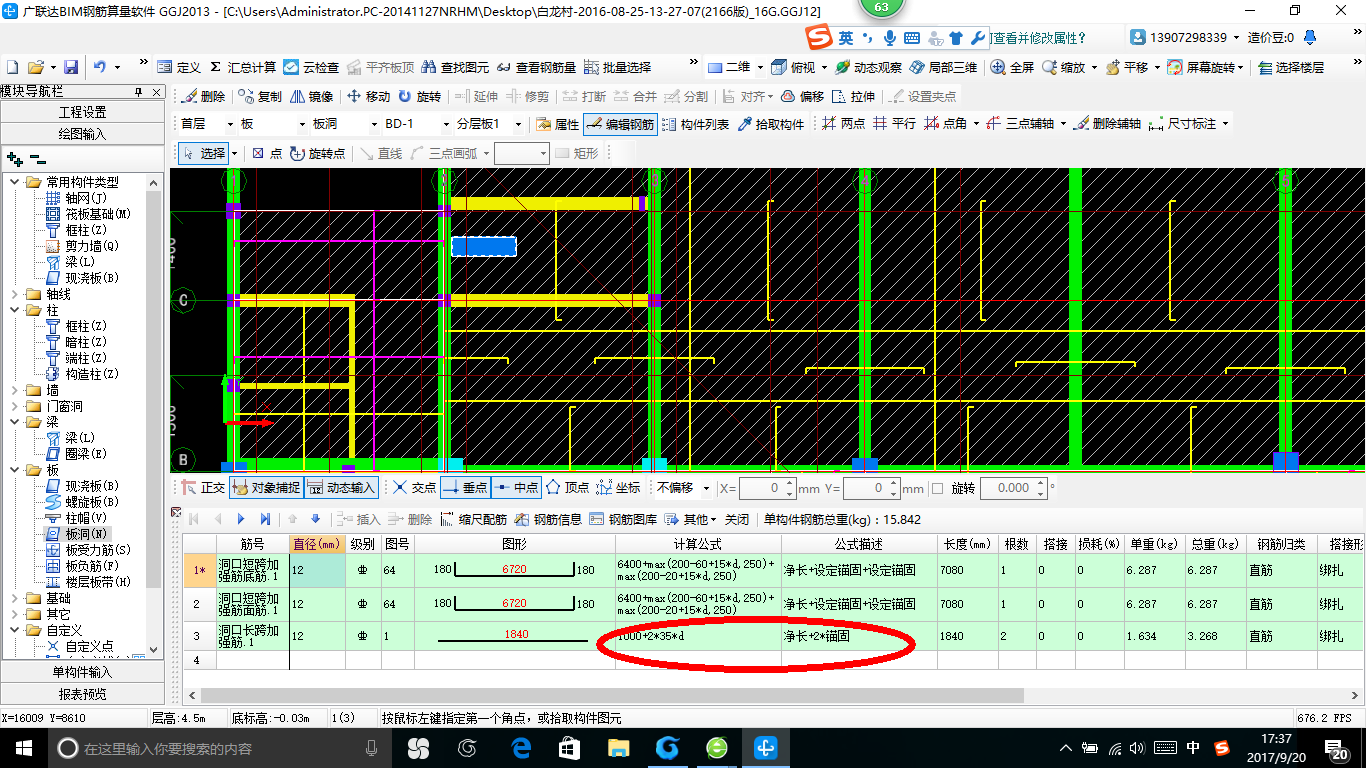Click the 屏幕旋转 screen rotate tool
The width and height of the screenshot is (1366, 768).
pyautogui.click(x=1203, y=67)
